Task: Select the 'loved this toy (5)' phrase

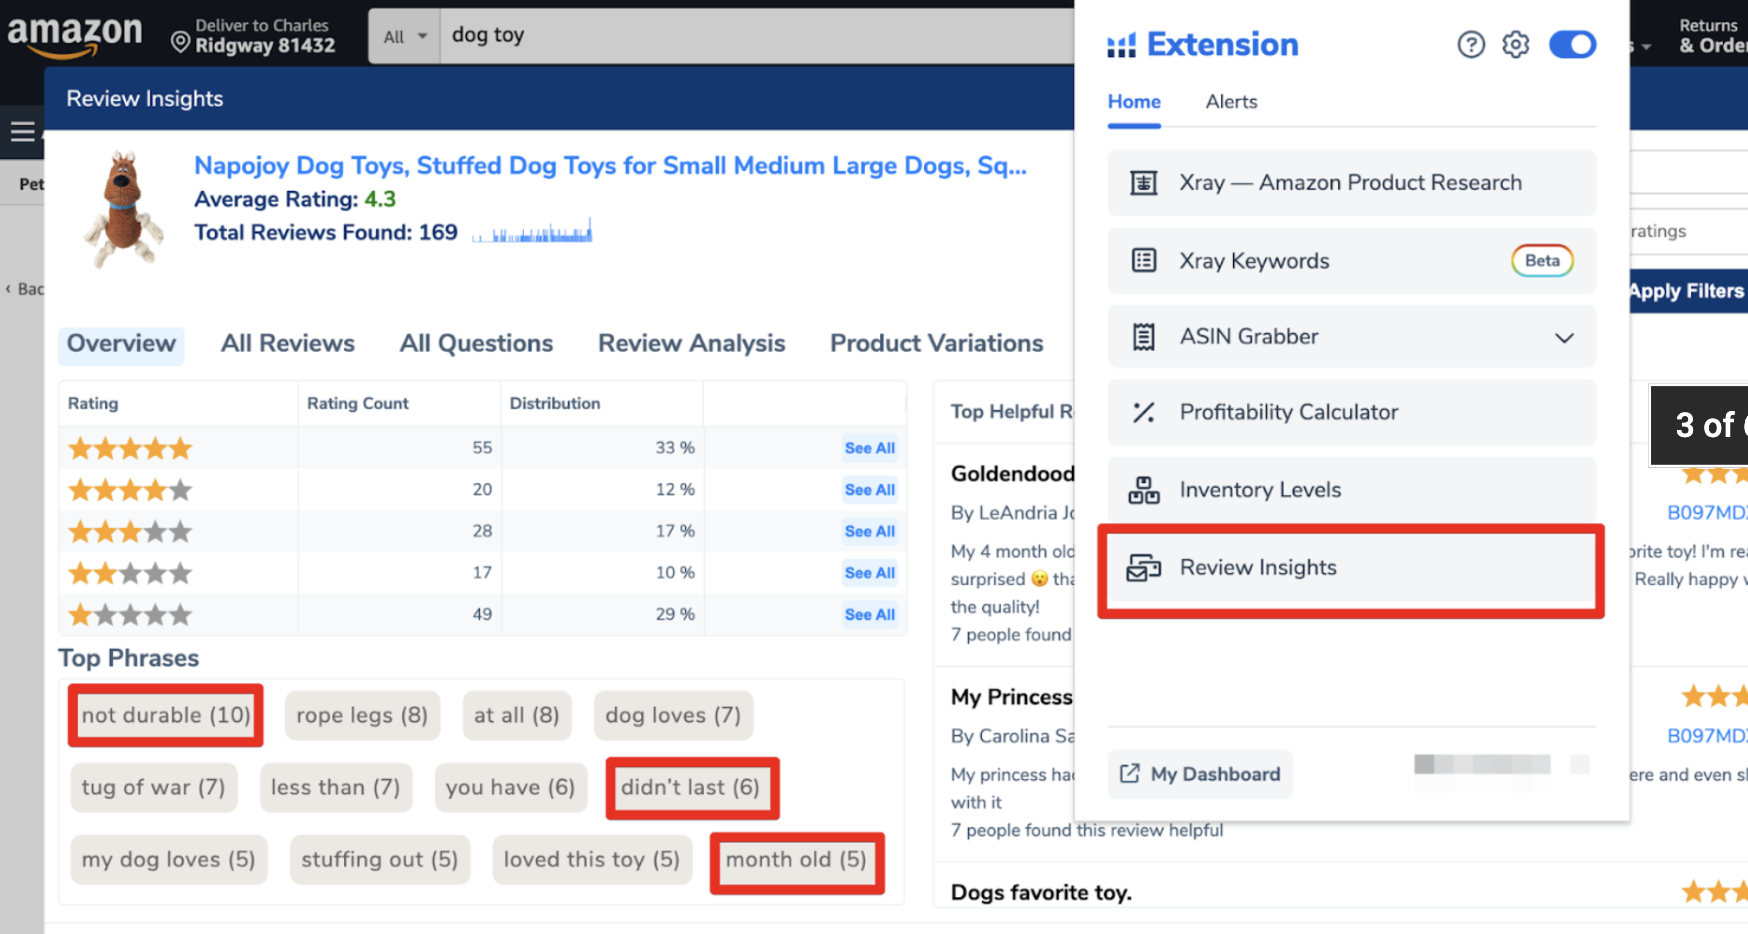Action: [592, 859]
